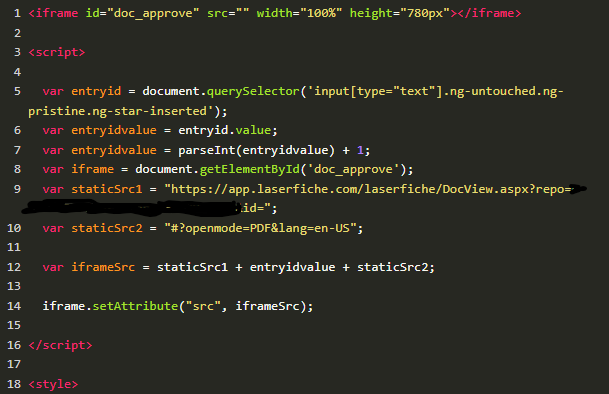Click the iframeSrc variable declaration on line 12
The image size is (609, 394).
103,267
